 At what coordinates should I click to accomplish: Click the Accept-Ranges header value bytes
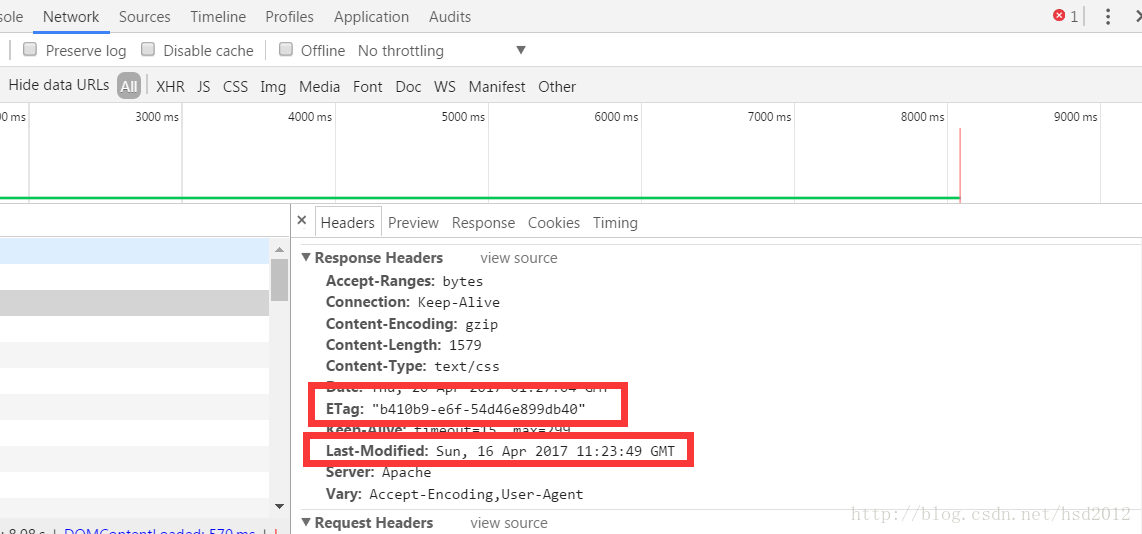coord(462,281)
